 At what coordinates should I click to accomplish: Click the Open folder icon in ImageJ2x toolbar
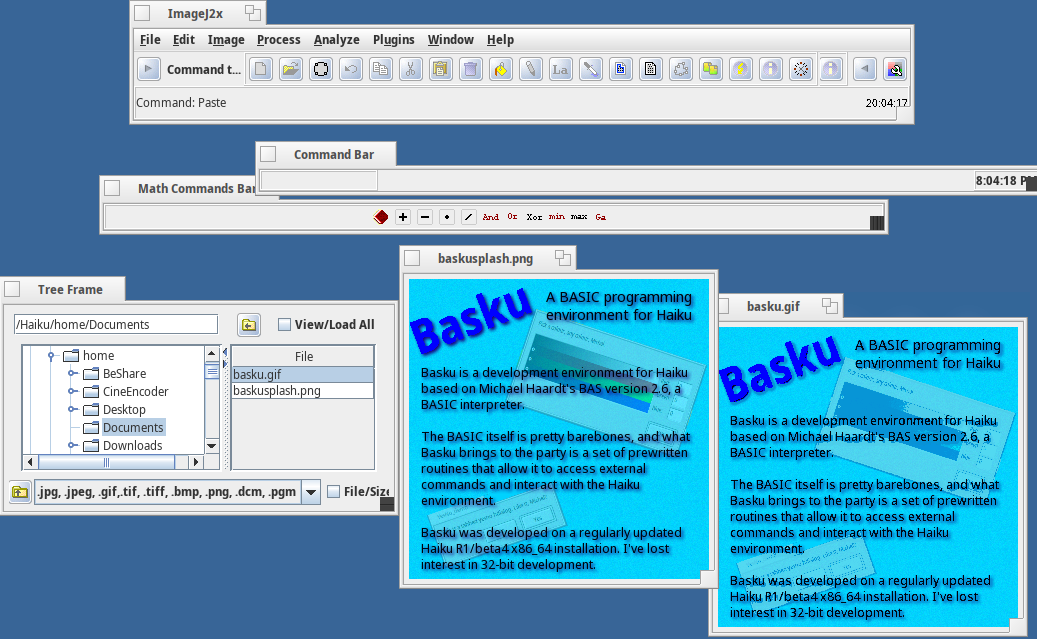[291, 69]
